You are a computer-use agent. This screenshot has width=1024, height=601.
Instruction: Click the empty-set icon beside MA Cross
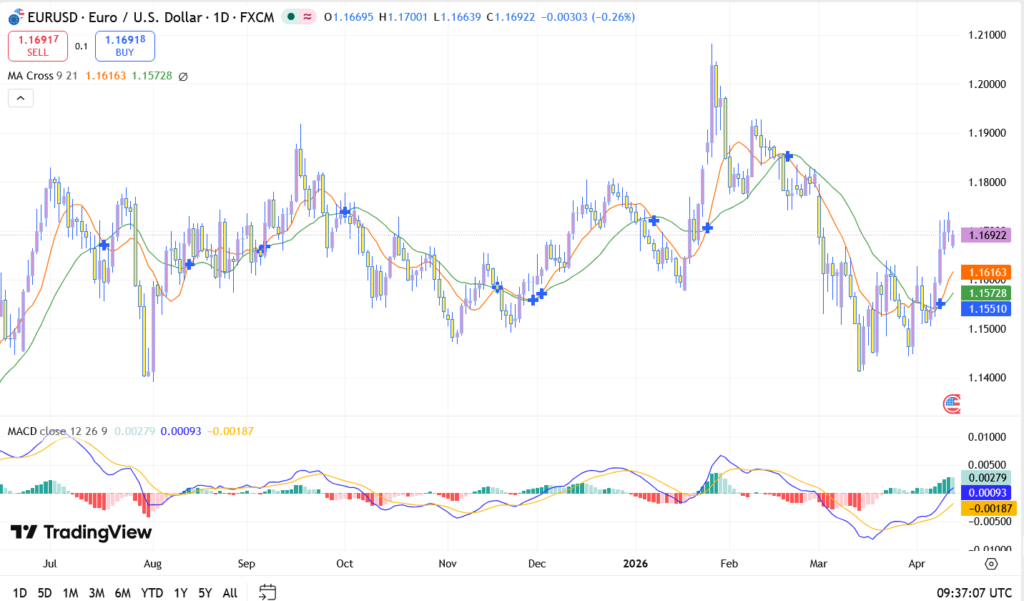tap(183, 76)
